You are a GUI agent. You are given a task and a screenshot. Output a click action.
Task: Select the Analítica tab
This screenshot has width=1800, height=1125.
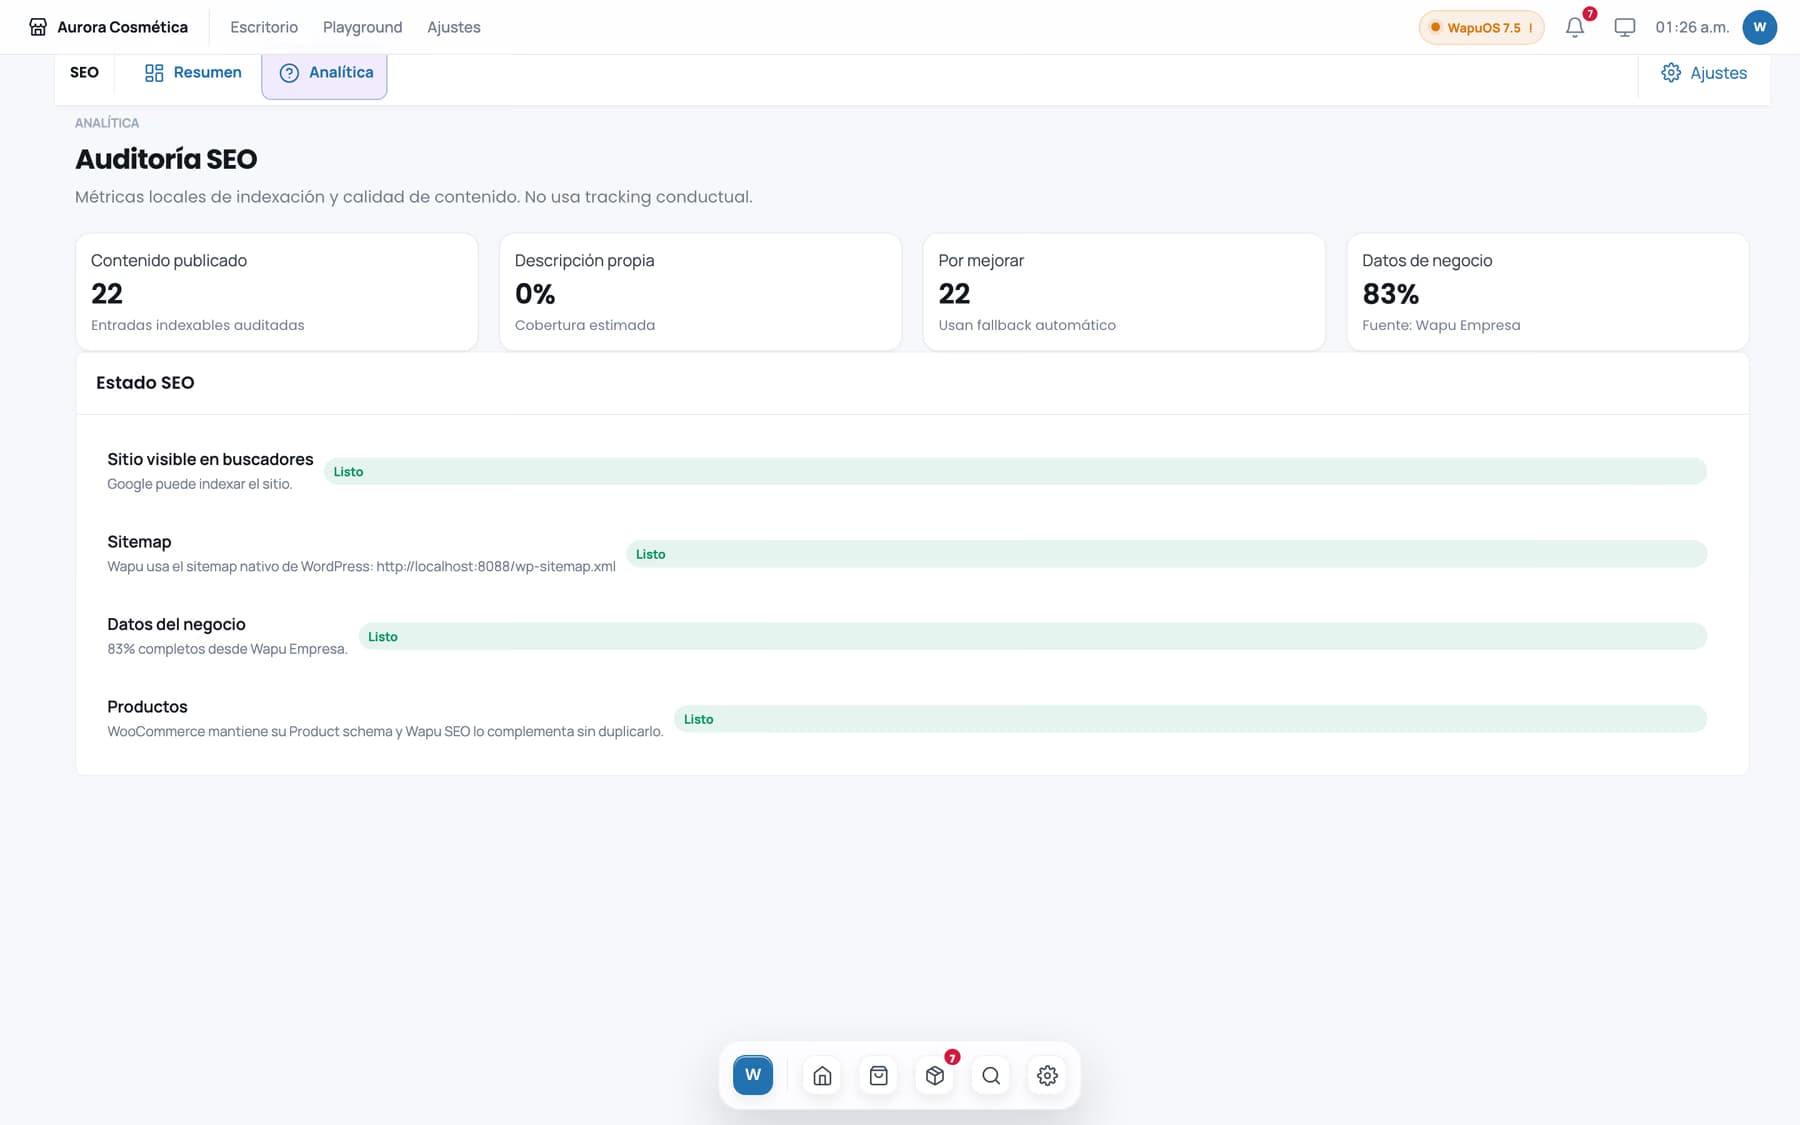click(325, 73)
